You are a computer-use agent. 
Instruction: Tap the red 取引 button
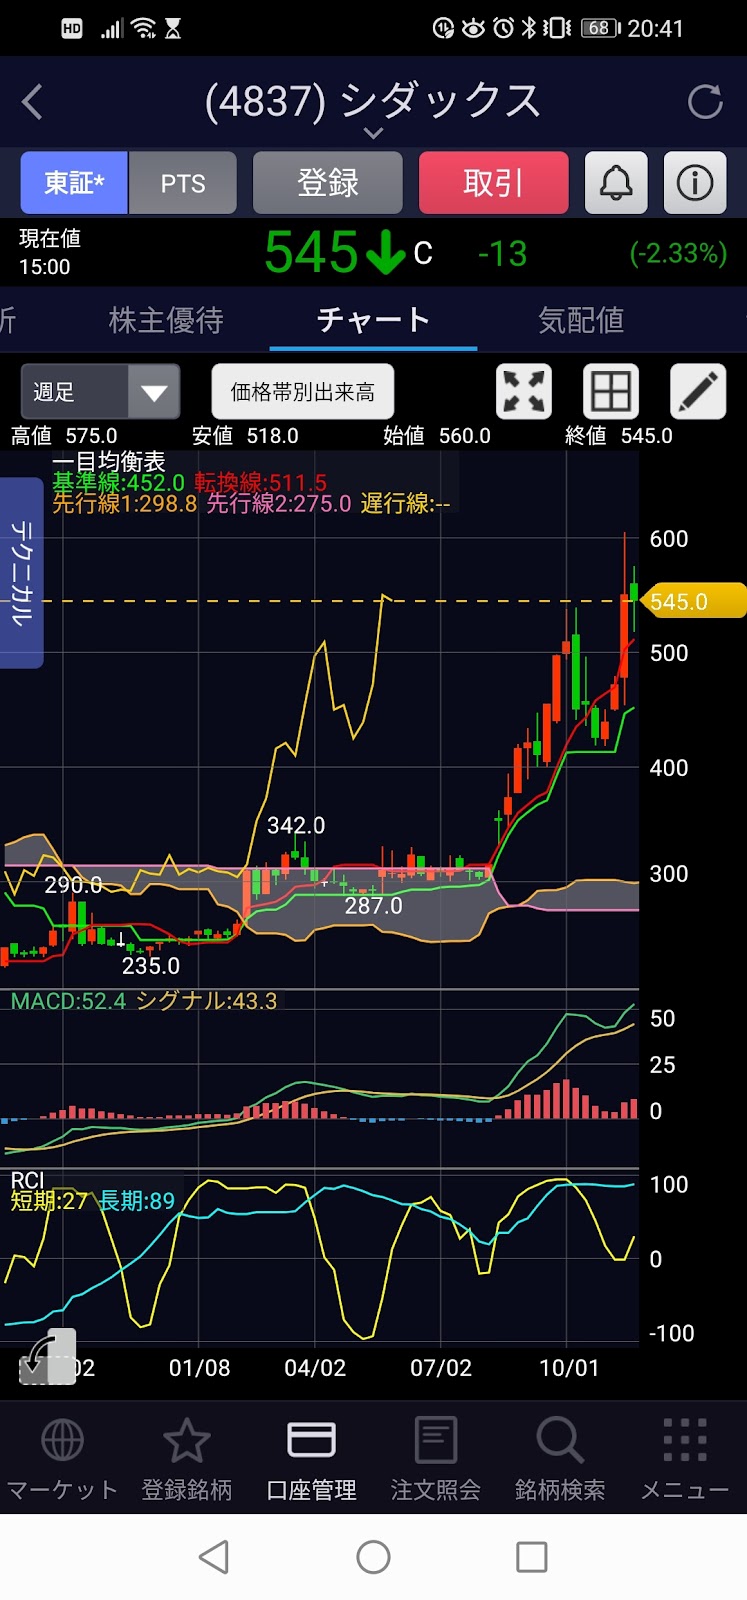tap(494, 183)
